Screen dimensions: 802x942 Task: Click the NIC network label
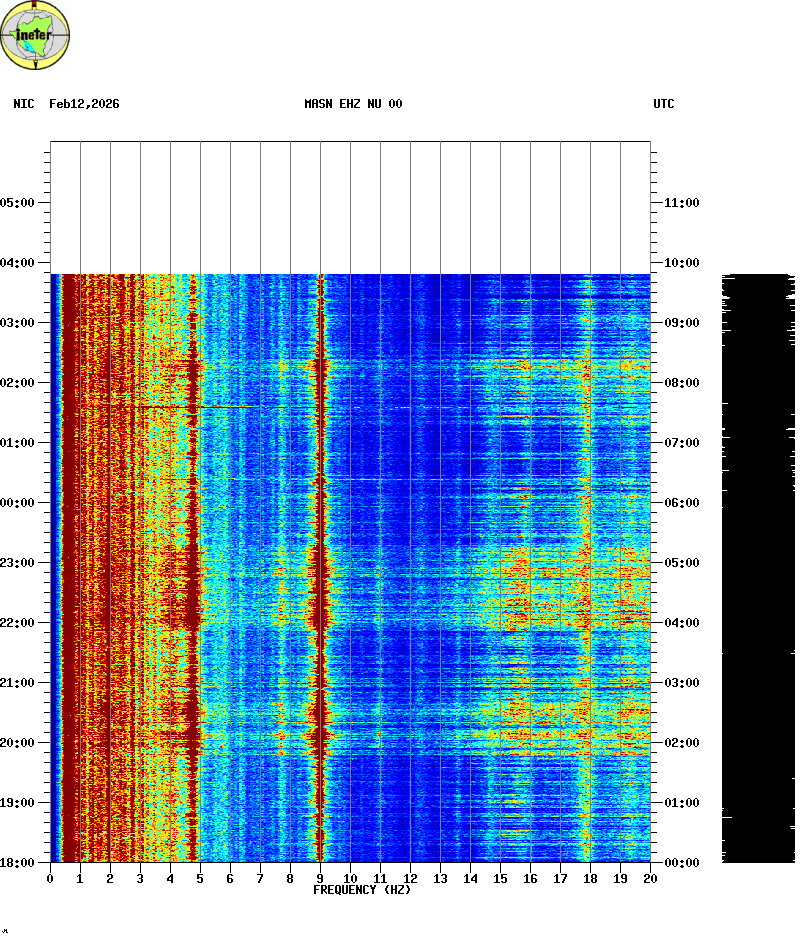point(23,104)
